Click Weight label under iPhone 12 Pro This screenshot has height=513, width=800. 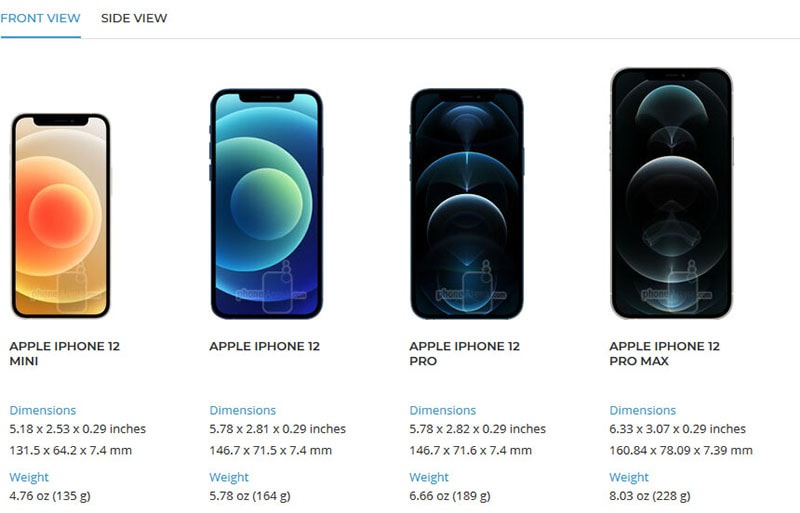click(x=429, y=477)
